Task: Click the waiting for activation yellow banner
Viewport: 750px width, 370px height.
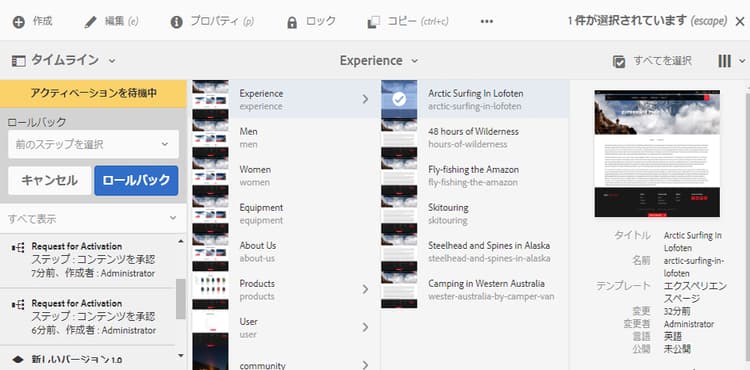Action: [93, 94]
